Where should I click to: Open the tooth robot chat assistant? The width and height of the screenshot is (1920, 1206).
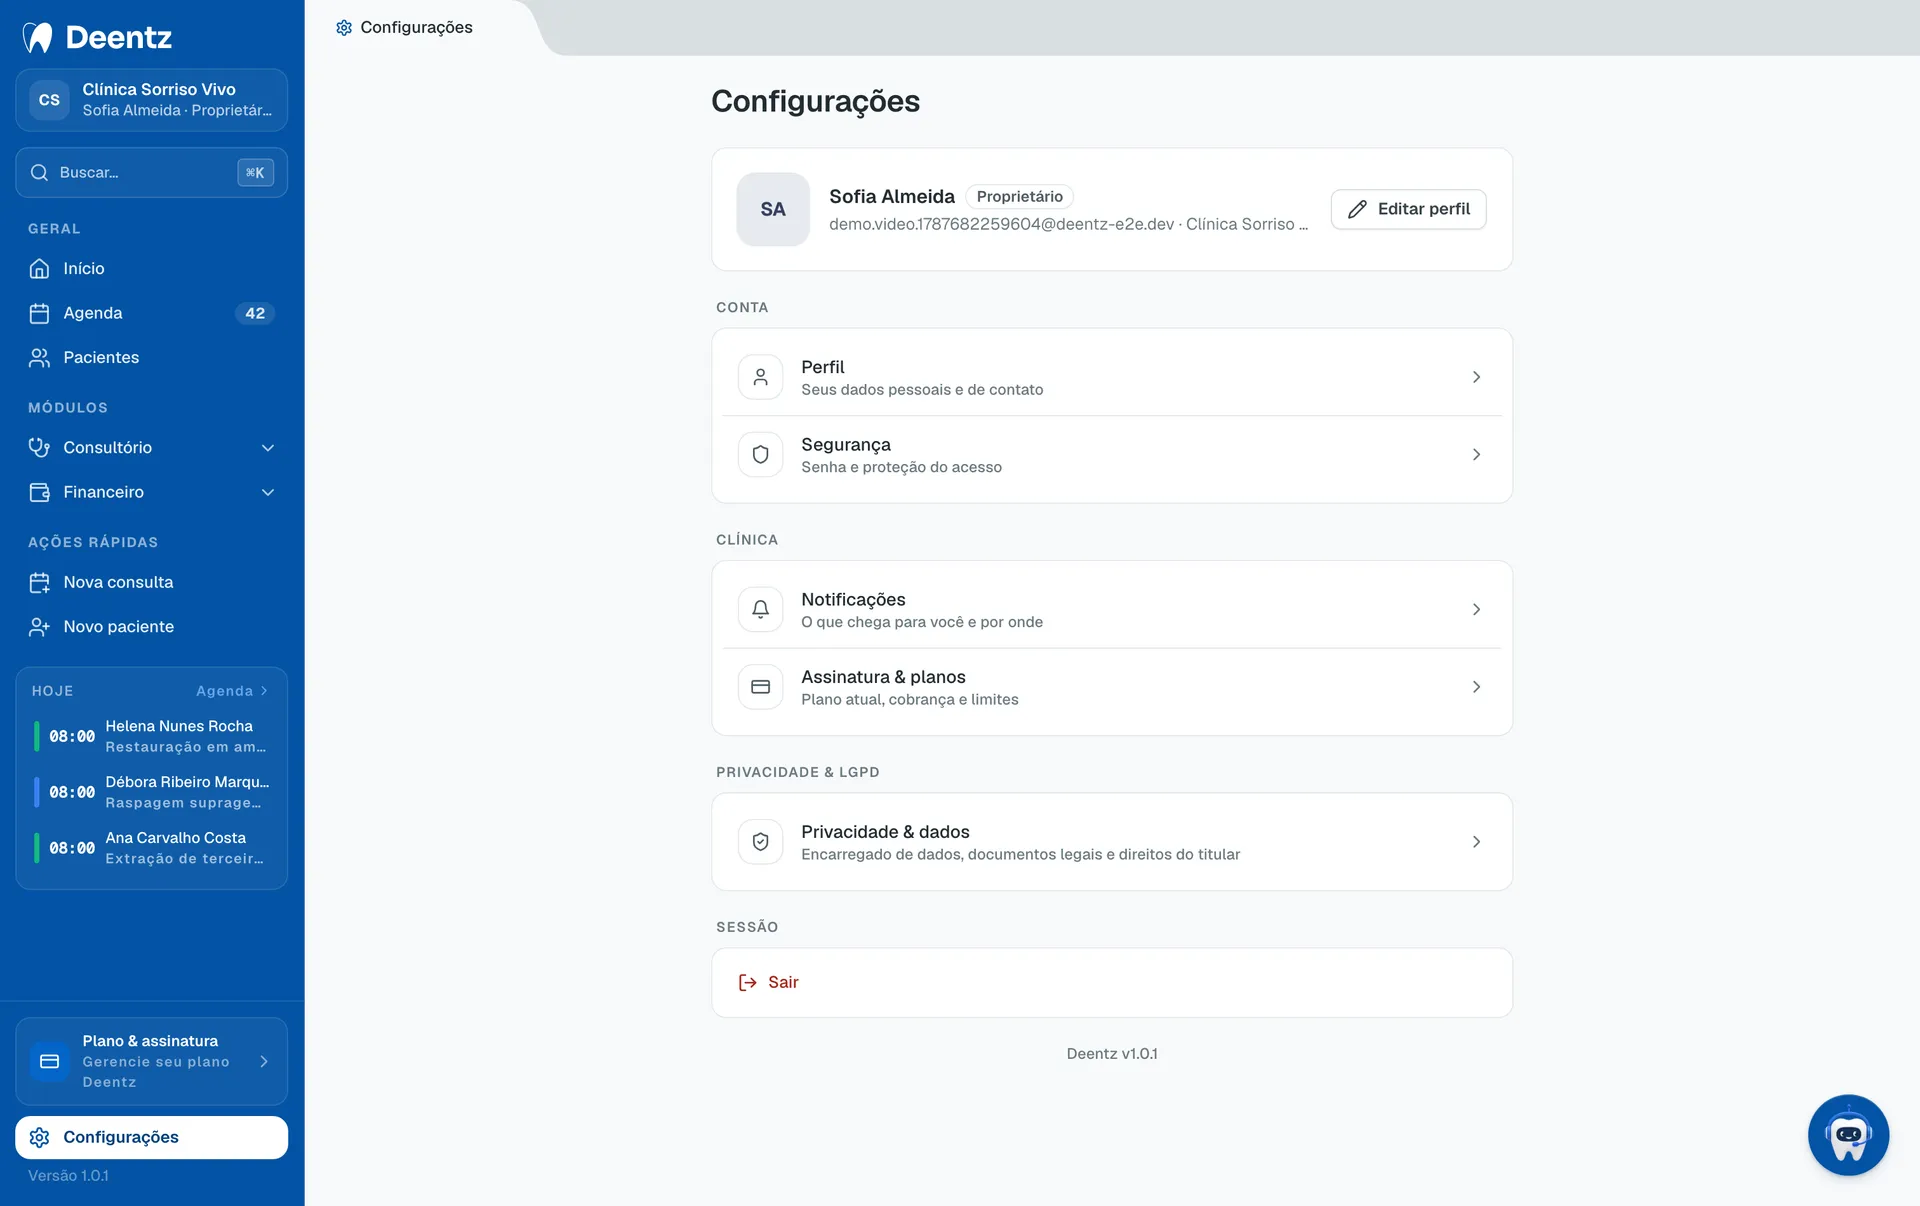coord(1848,1135)
